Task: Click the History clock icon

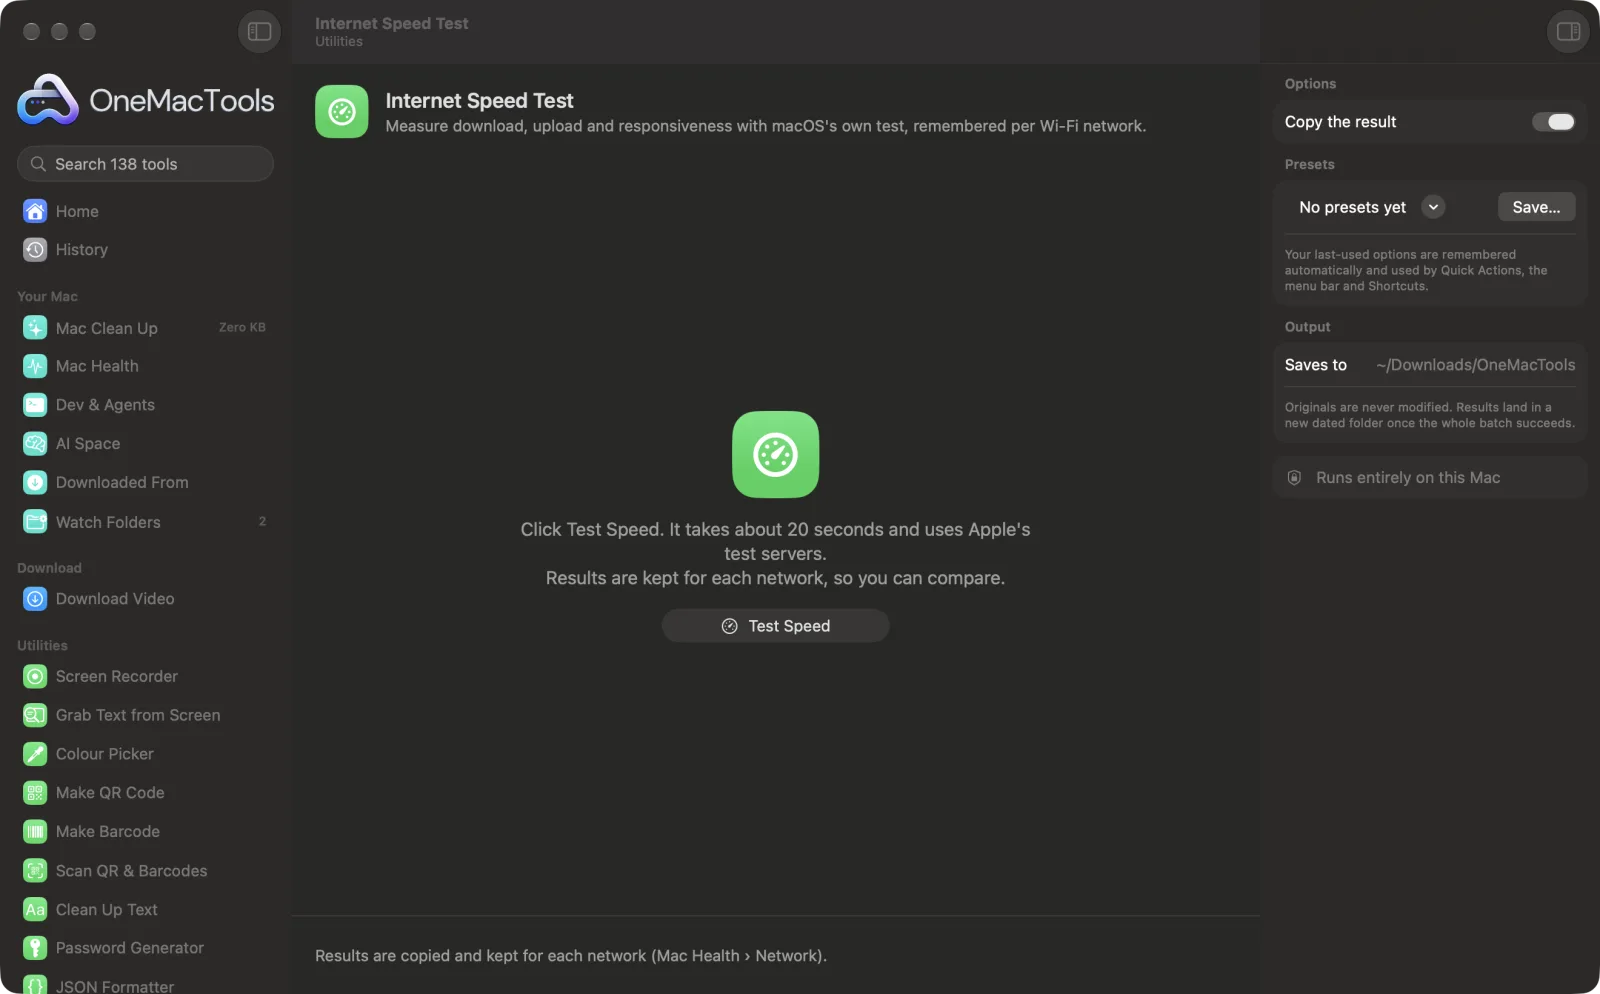Action: [35, 250]
